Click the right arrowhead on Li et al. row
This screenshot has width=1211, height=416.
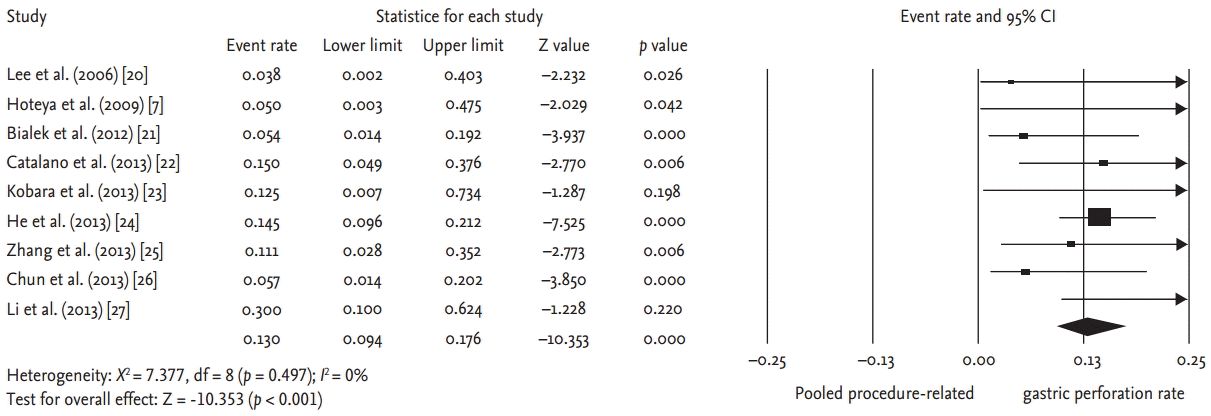point(1184,298)
